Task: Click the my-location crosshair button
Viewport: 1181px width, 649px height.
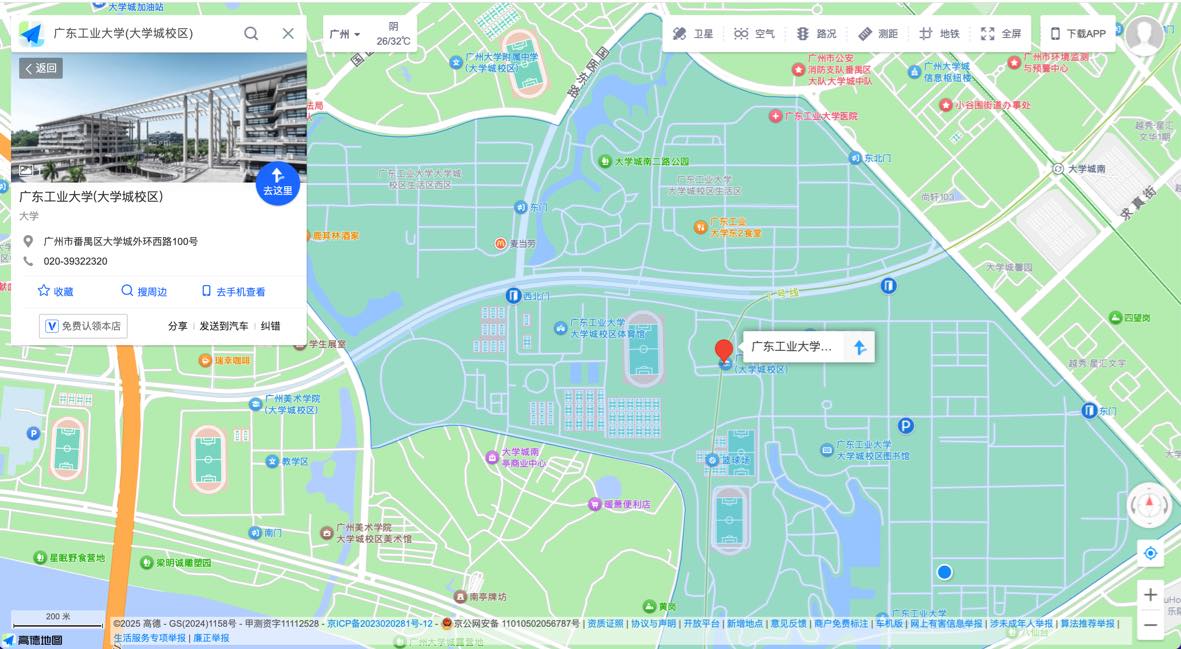Action: tap(1150, 553)
